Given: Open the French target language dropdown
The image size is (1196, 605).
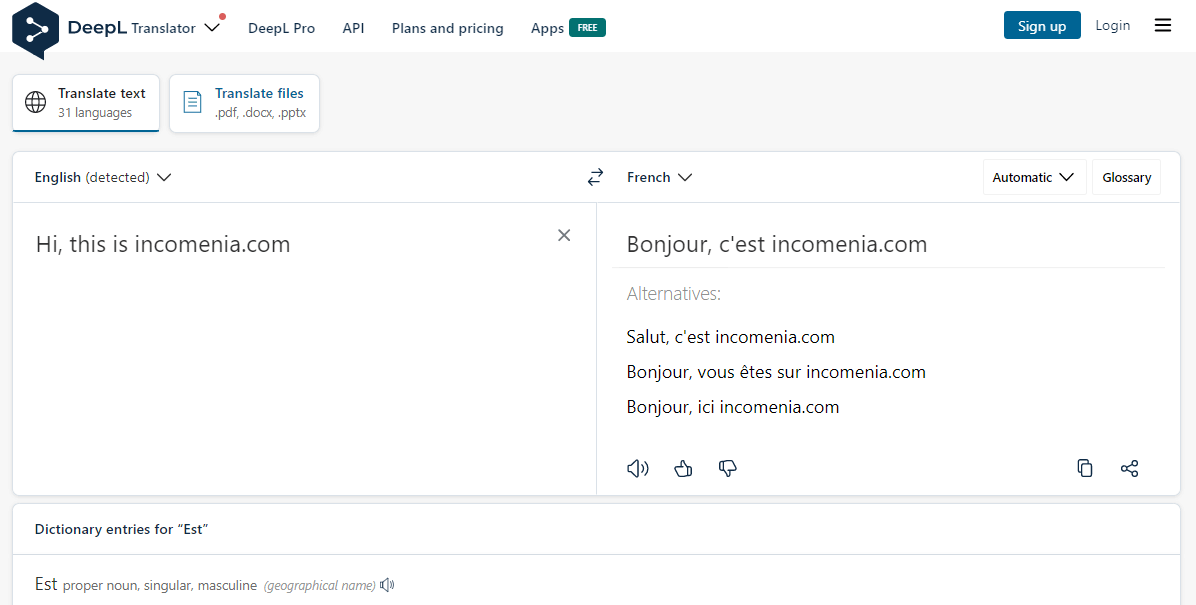Looking at the screenshot, I should click(x=659, y=177).
